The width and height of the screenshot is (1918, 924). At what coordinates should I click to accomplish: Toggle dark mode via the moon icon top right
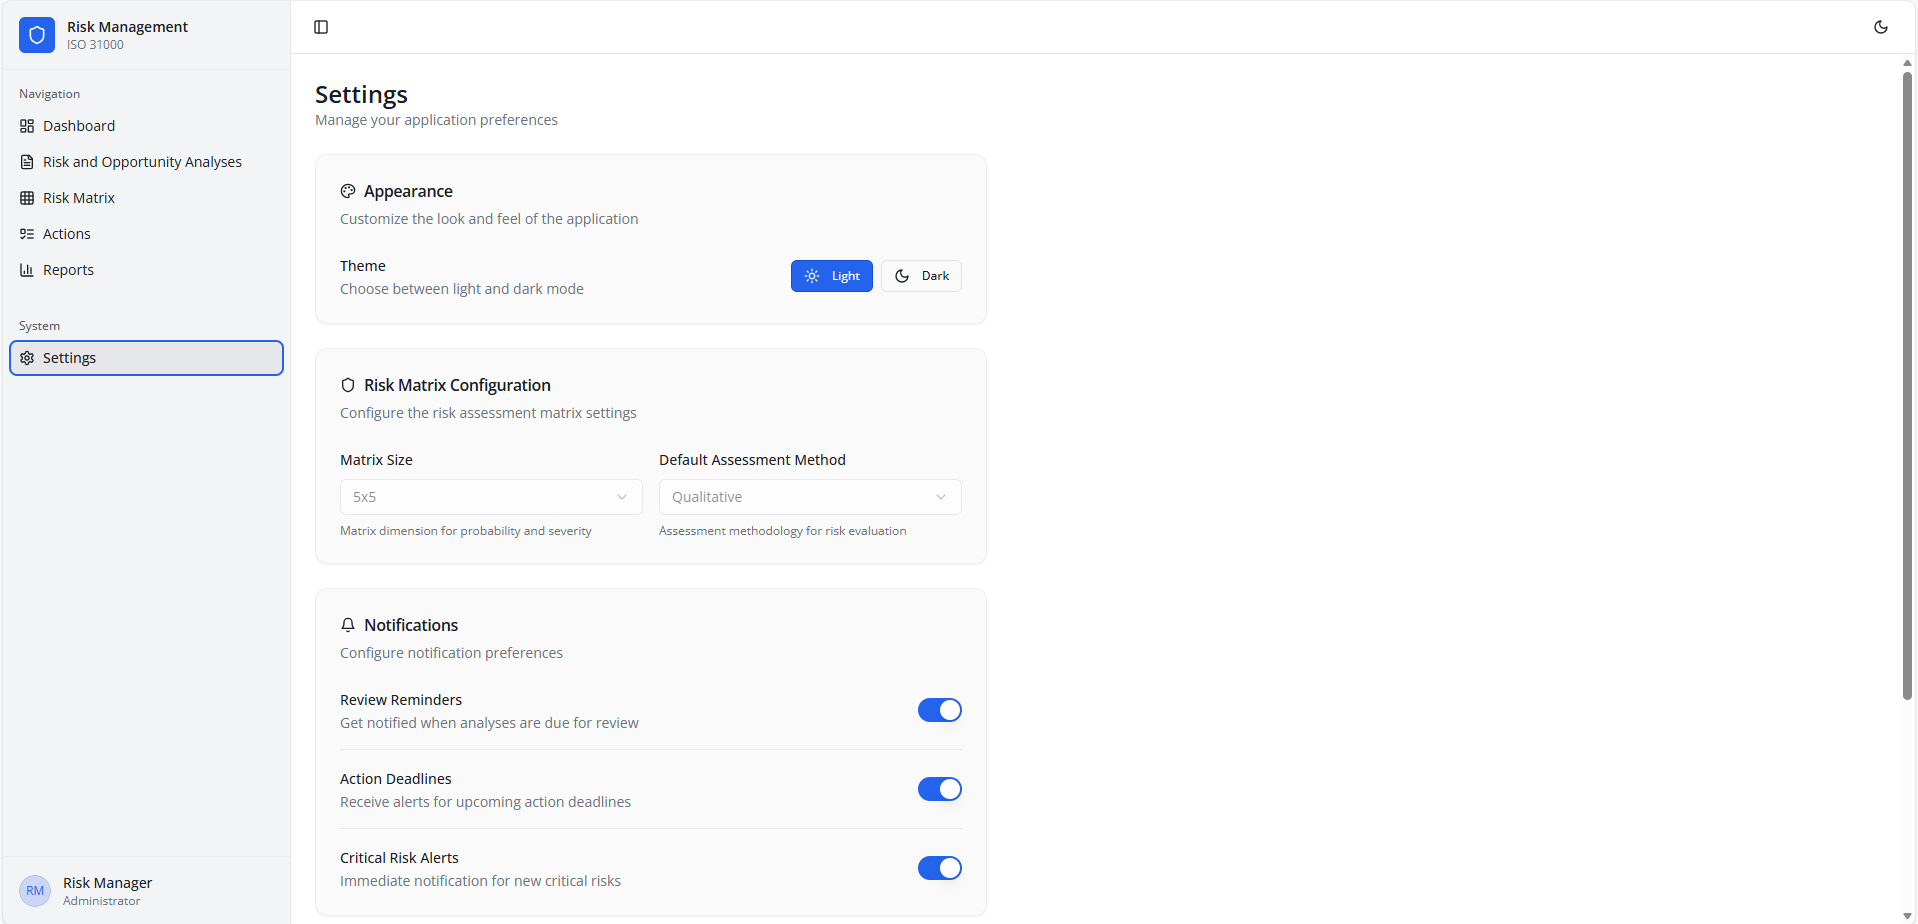point(1881,27)
